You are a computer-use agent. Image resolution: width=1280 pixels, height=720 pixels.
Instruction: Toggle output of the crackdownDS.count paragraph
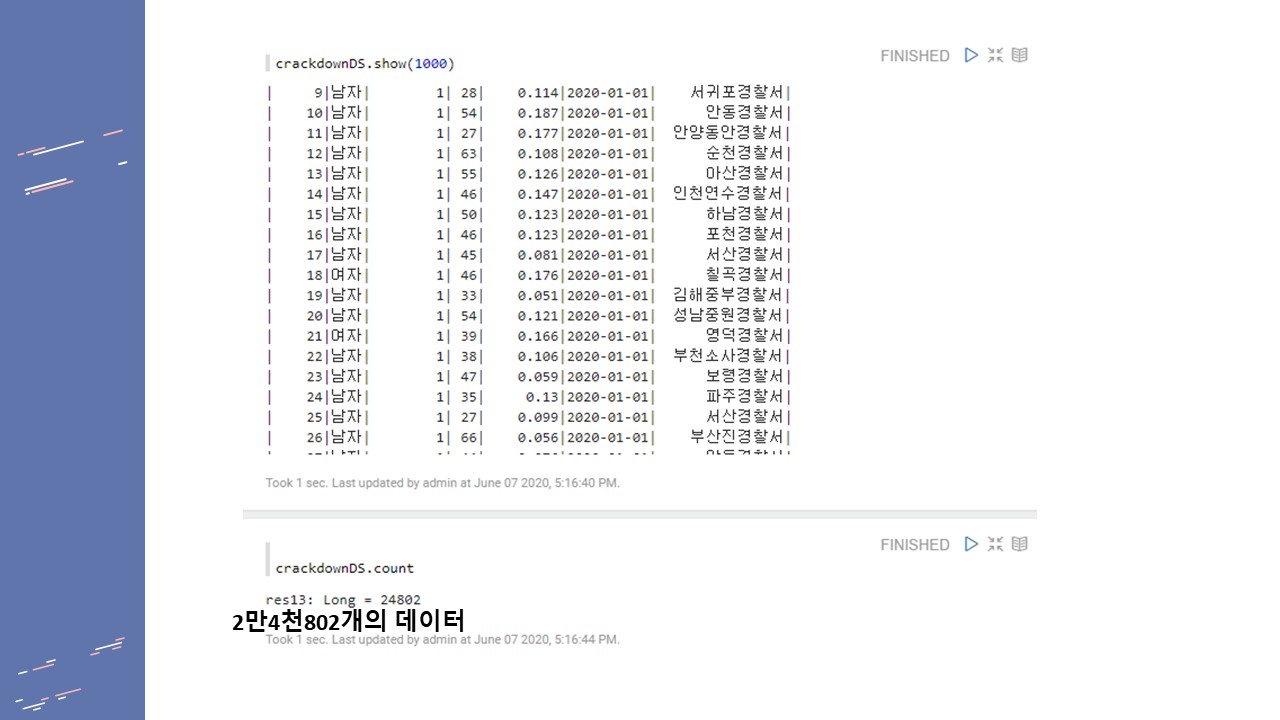tap(1019, 544)
